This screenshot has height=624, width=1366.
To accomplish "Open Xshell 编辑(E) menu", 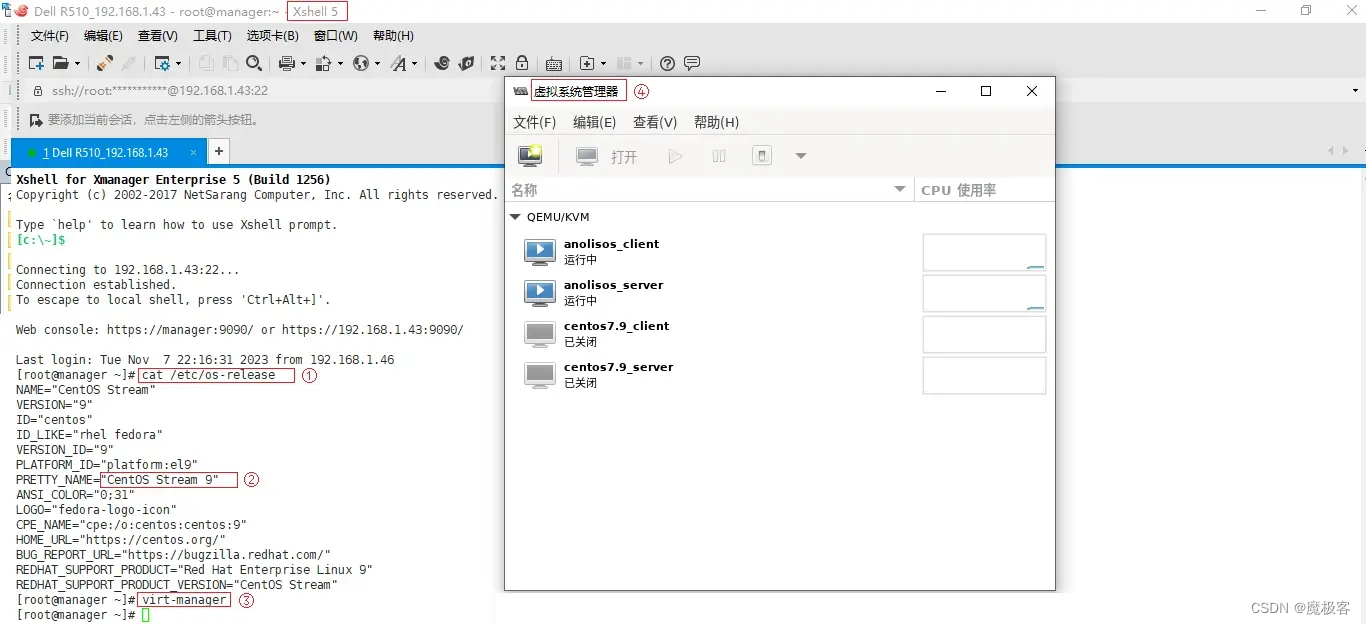I will [103, 35].
